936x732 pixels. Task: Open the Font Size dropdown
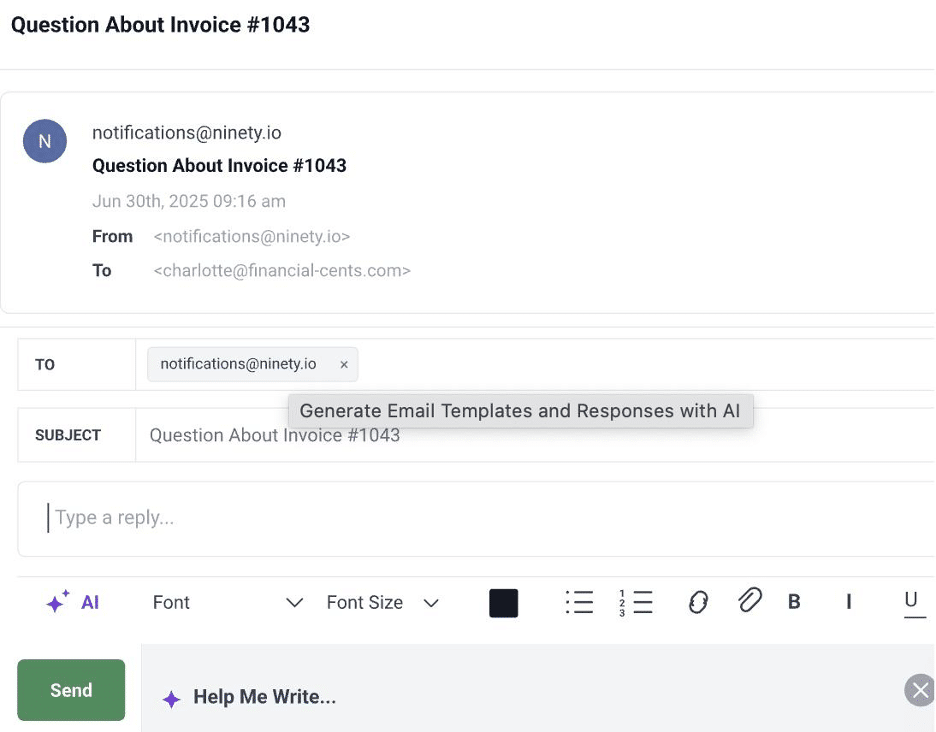pyautogui.click(x=383, y=602)
